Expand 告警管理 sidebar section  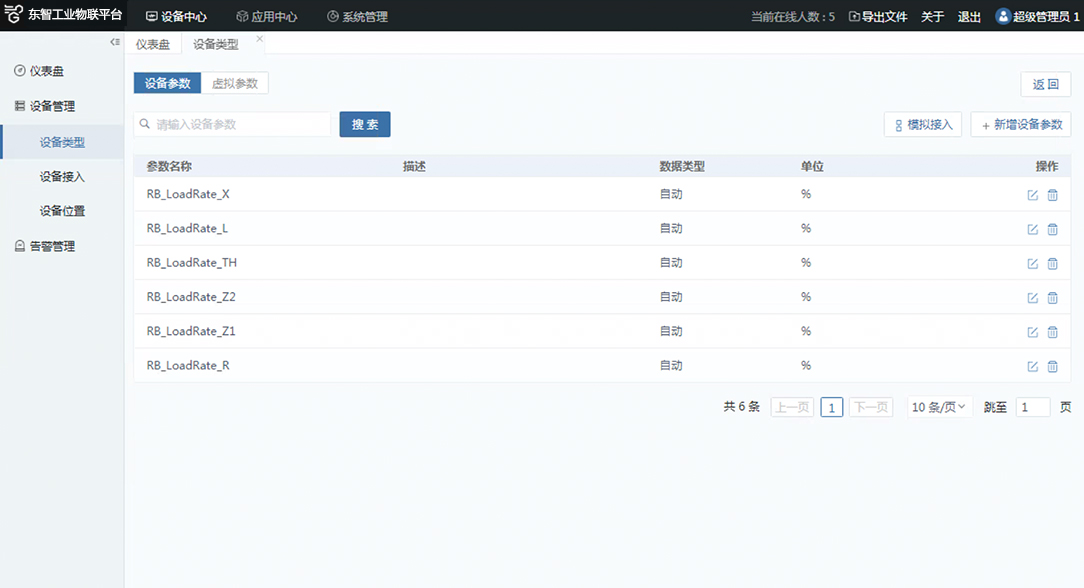tap(52, 246)
